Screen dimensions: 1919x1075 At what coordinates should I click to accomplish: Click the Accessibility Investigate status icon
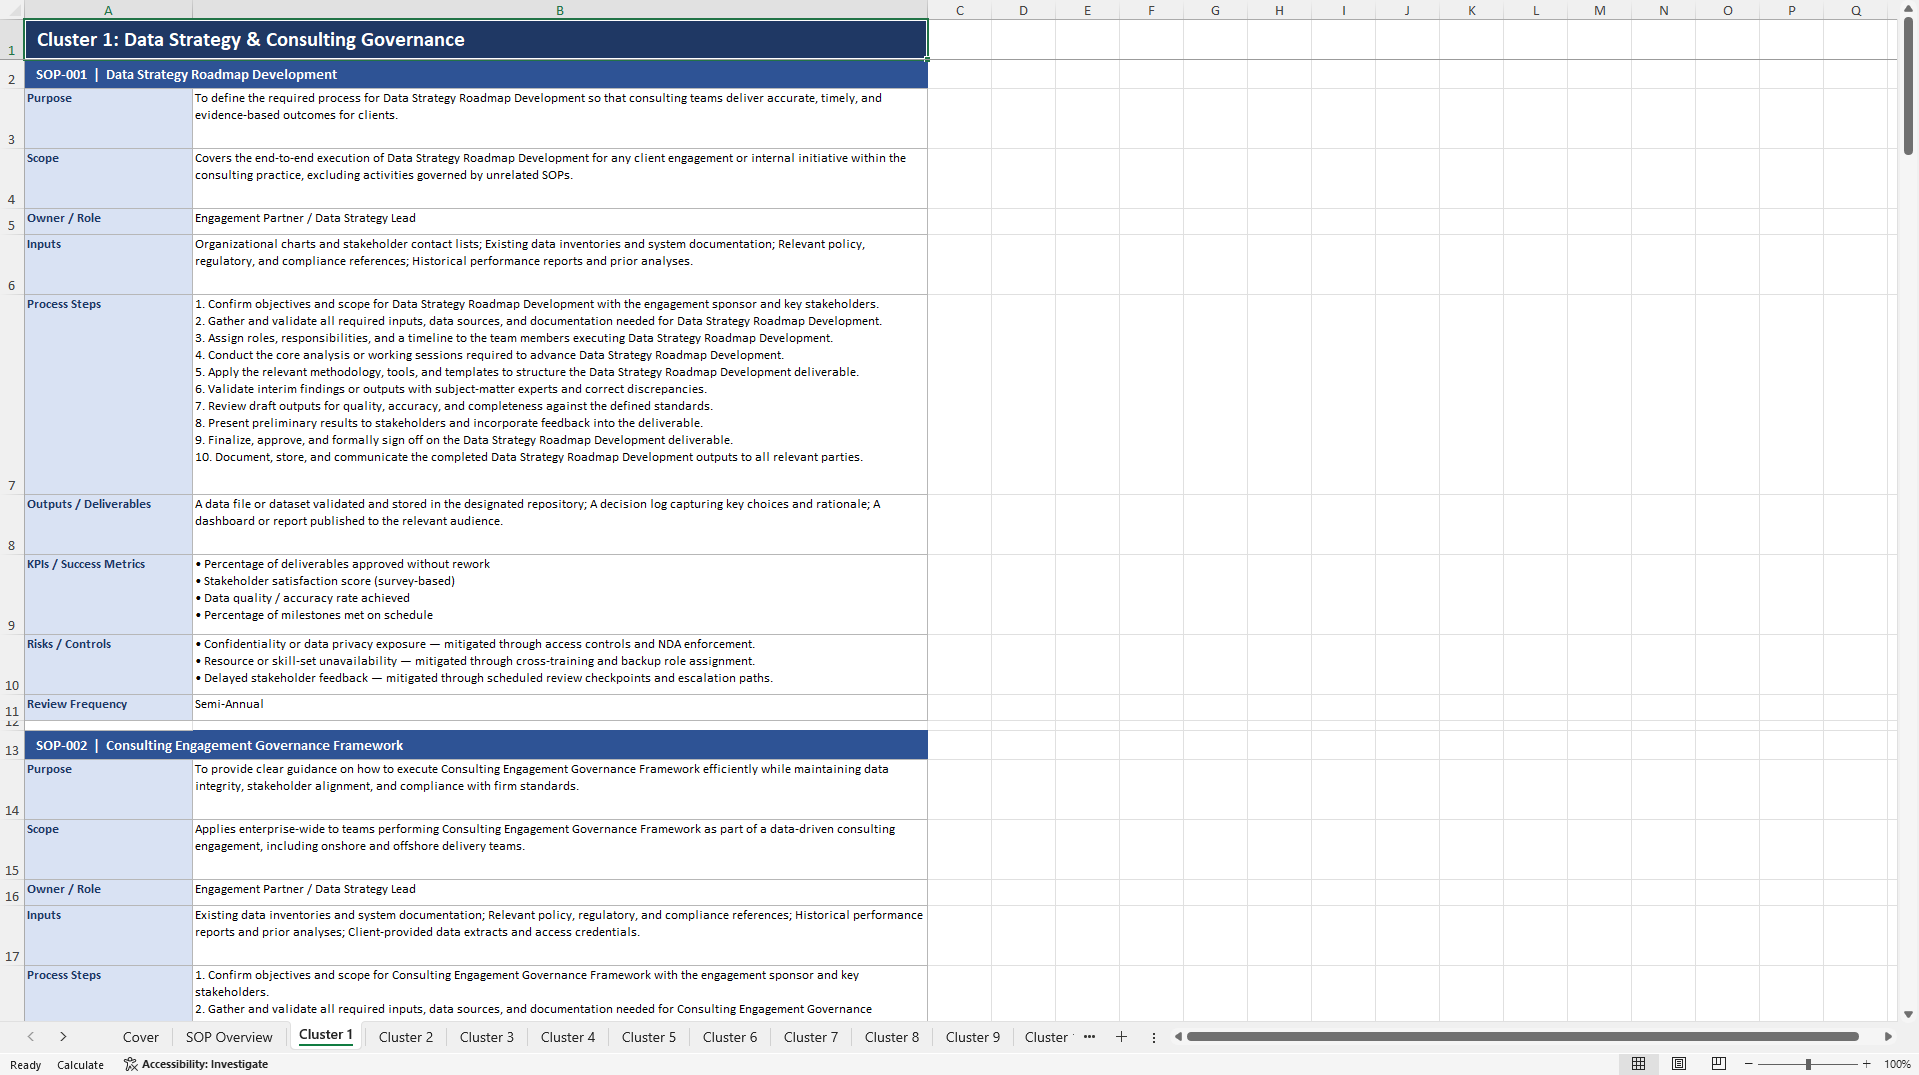pos(130,1064)
